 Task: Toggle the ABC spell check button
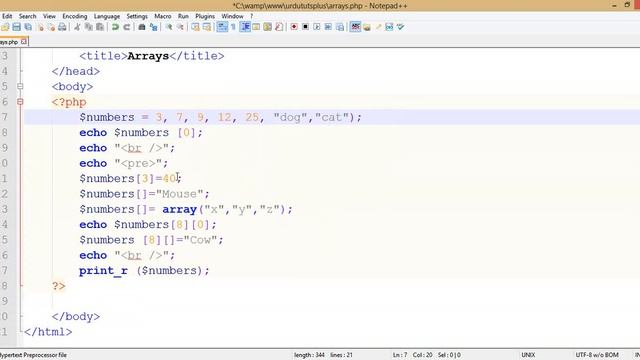pos(356,27)
